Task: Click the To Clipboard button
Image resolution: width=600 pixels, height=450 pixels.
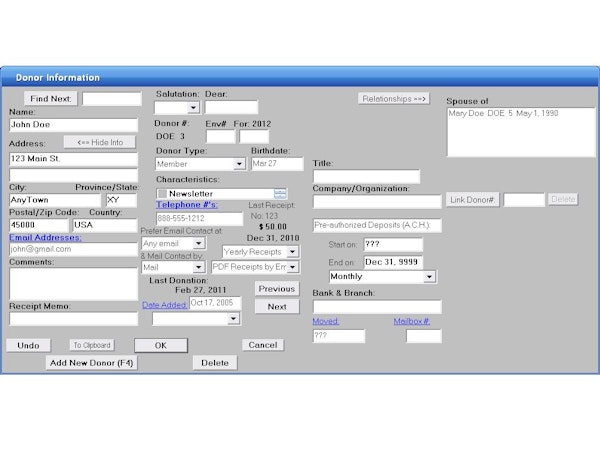Action: (91, 345)
